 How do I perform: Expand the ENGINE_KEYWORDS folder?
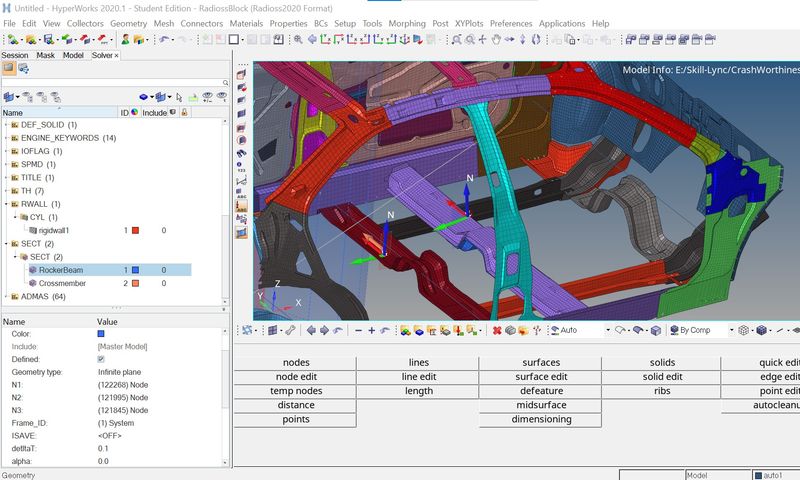(7, 138)
